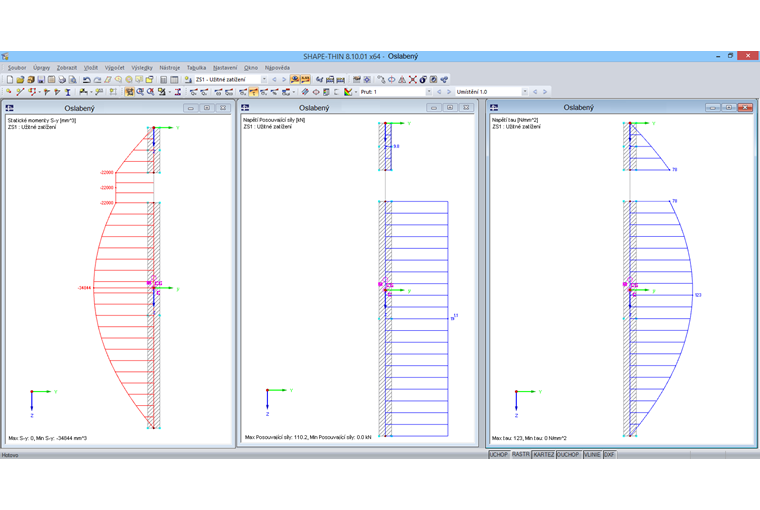Open the Tabulka menu
The image size is (760, 510).
(196, 68)
